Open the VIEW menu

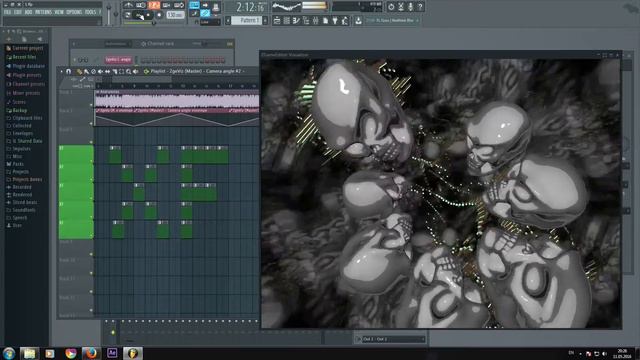point(59,12)
